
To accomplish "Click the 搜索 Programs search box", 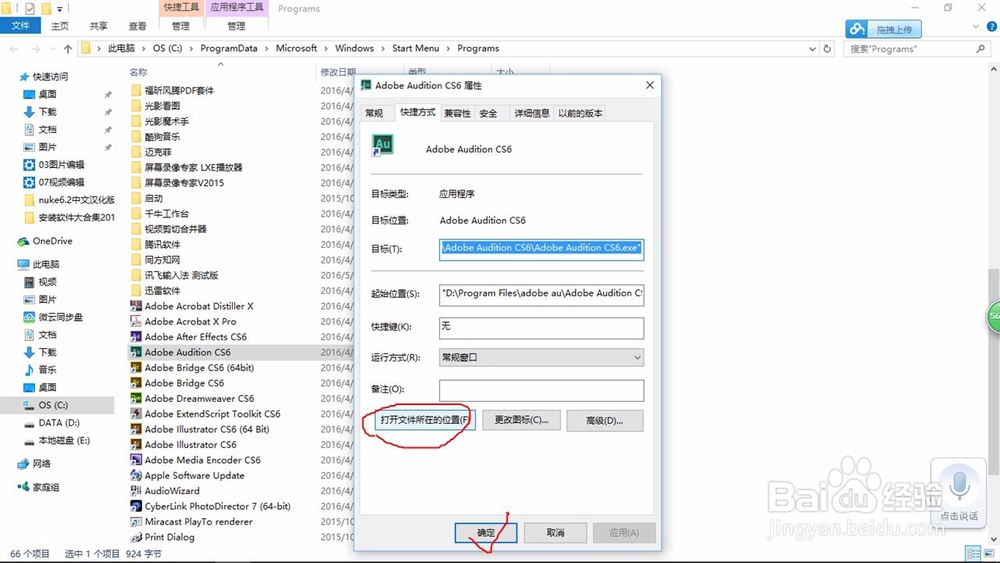I will [916, 48].
